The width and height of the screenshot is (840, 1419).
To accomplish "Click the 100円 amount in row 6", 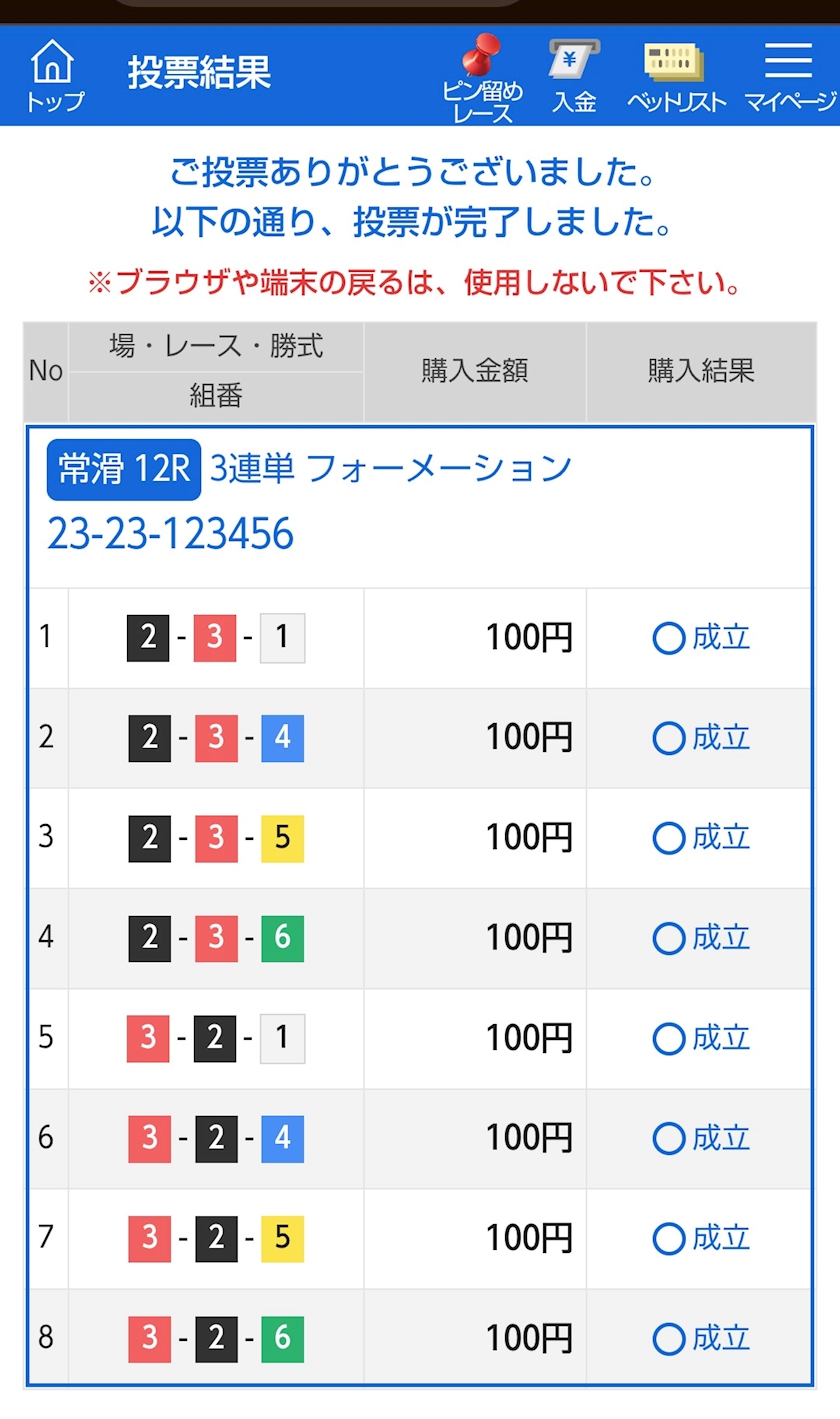I will [x=529, y=1138].
